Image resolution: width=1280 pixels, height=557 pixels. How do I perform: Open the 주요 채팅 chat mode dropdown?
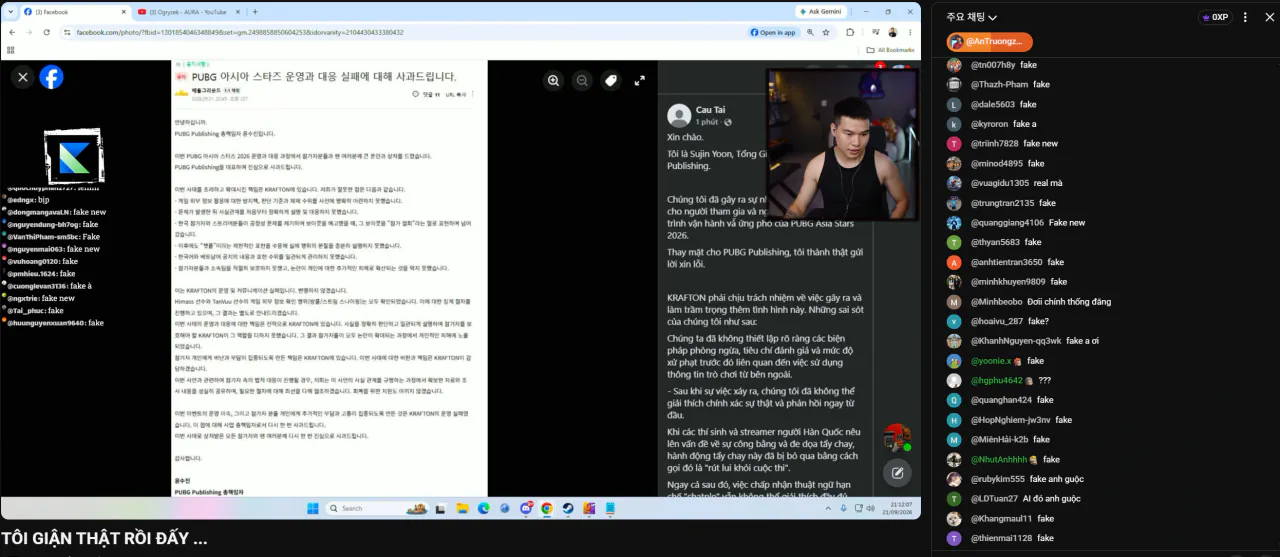click(x=971, y=17)
